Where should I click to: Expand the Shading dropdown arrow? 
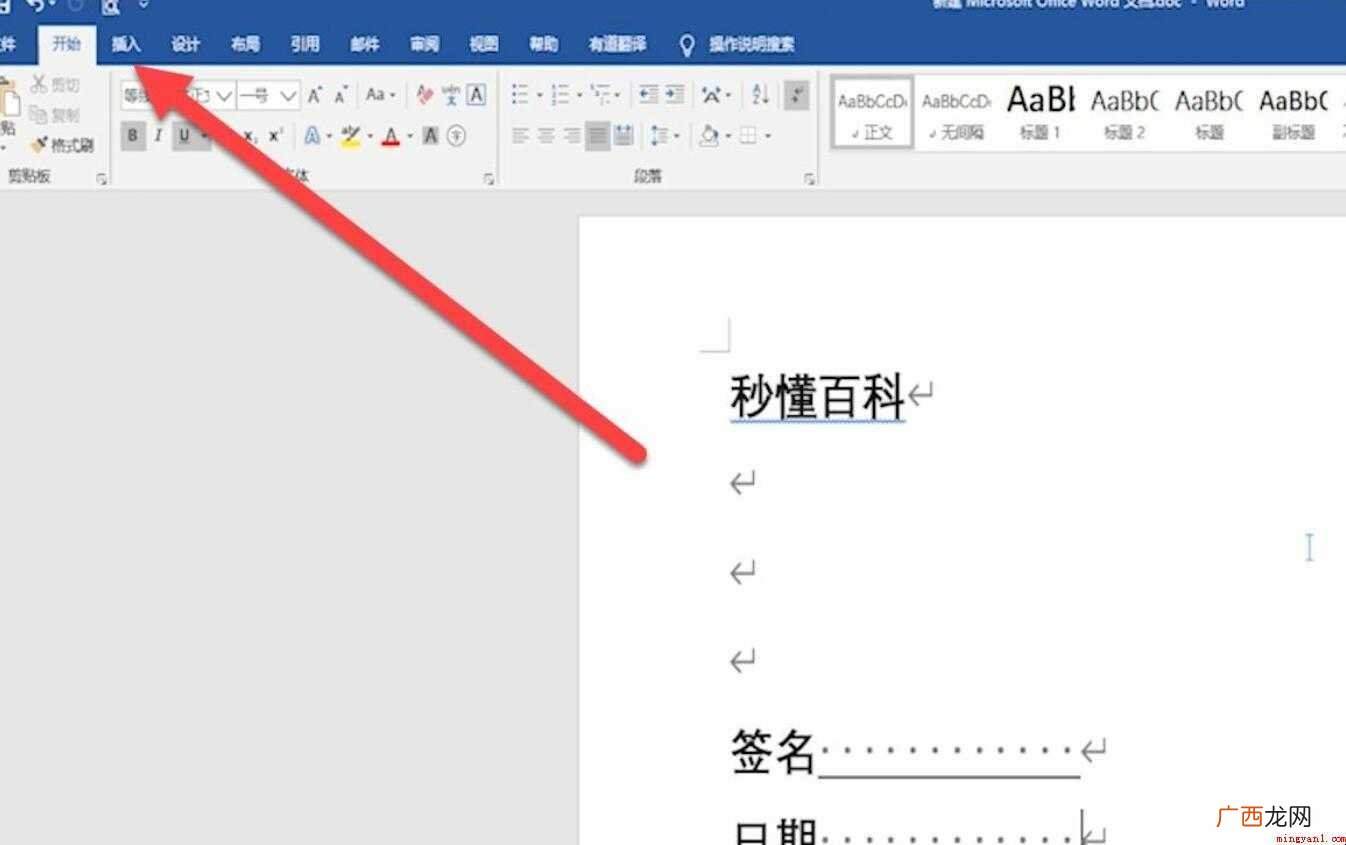tap(728, 137)
